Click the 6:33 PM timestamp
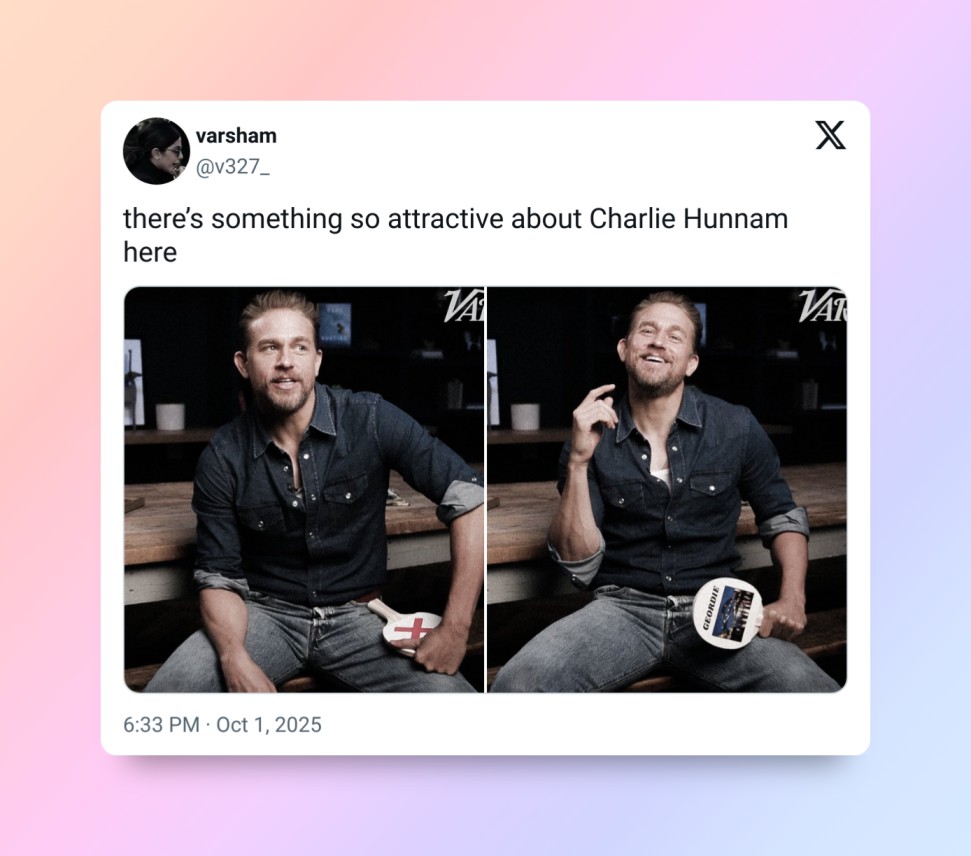Image resolution: width=971 pixels, height=856 pixels. click(x=161, y=725)
